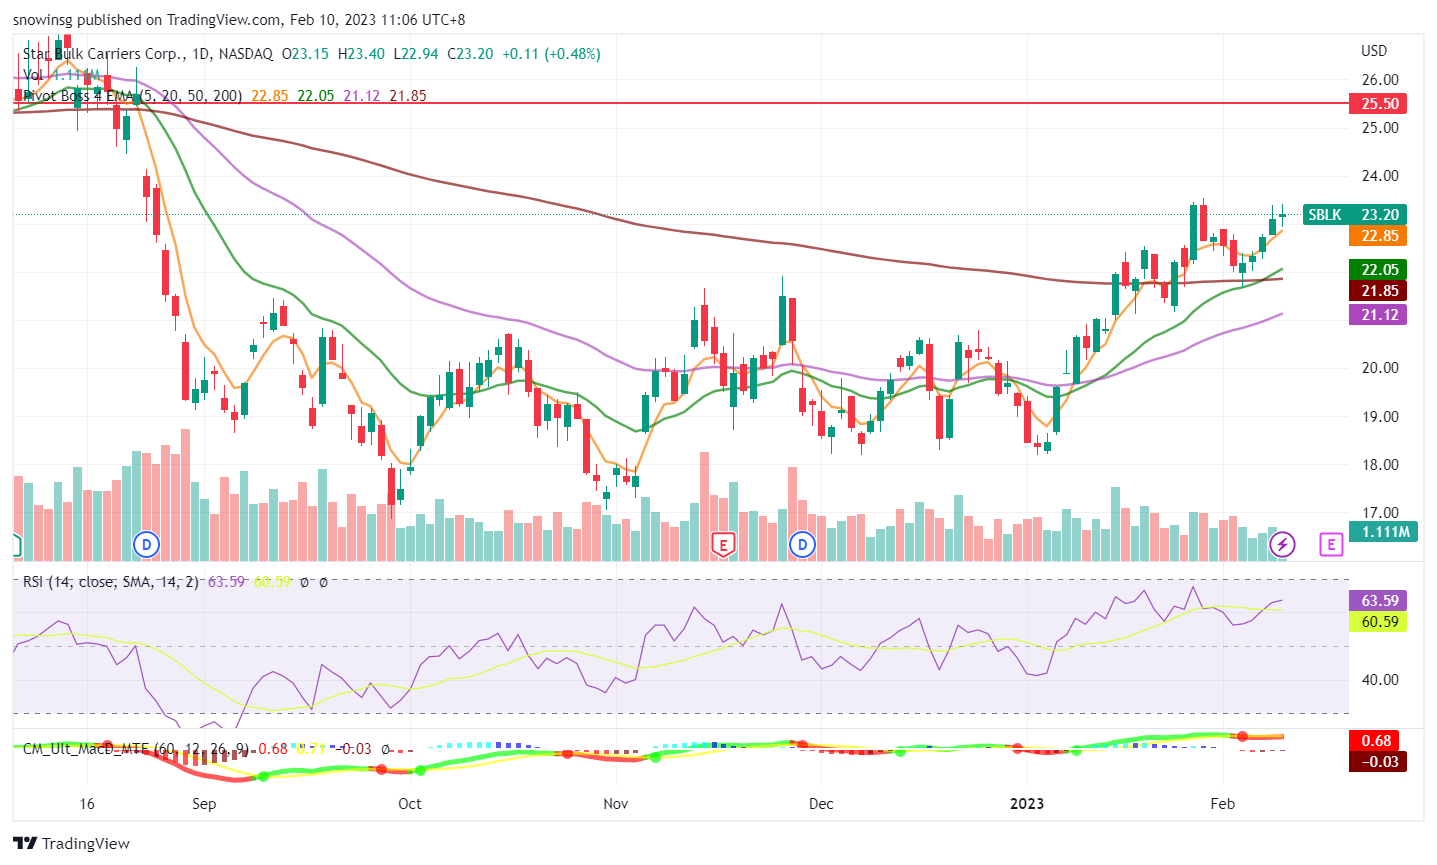Click the TradingView logo at the bottom
Image resolution: width=1437 pixels, height=865 pixels.
coord(71,843)
